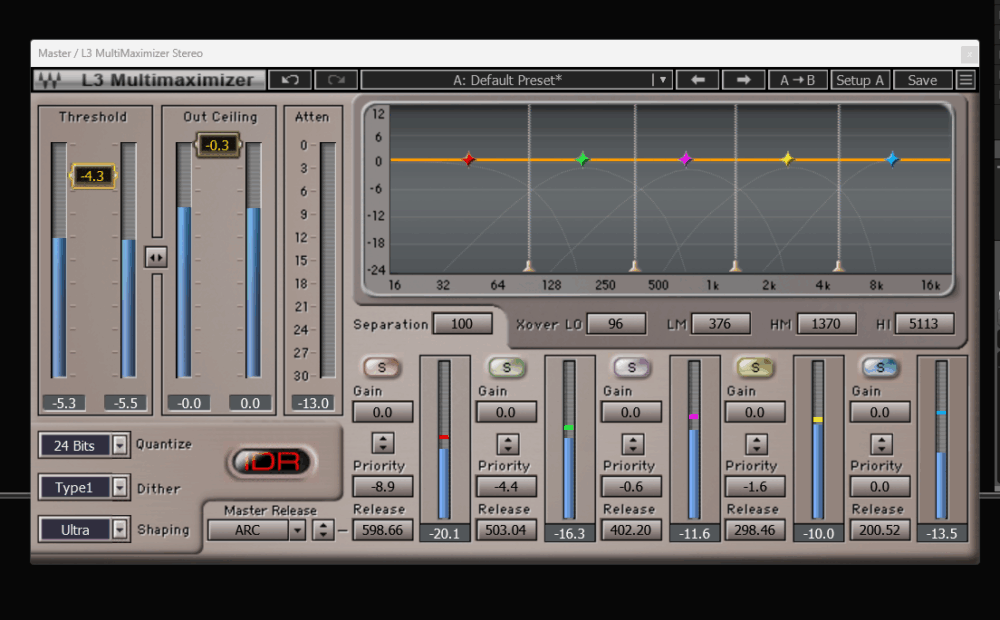Click the blue band threshold marker slider
1000x620 pixels.
[941, 413]
